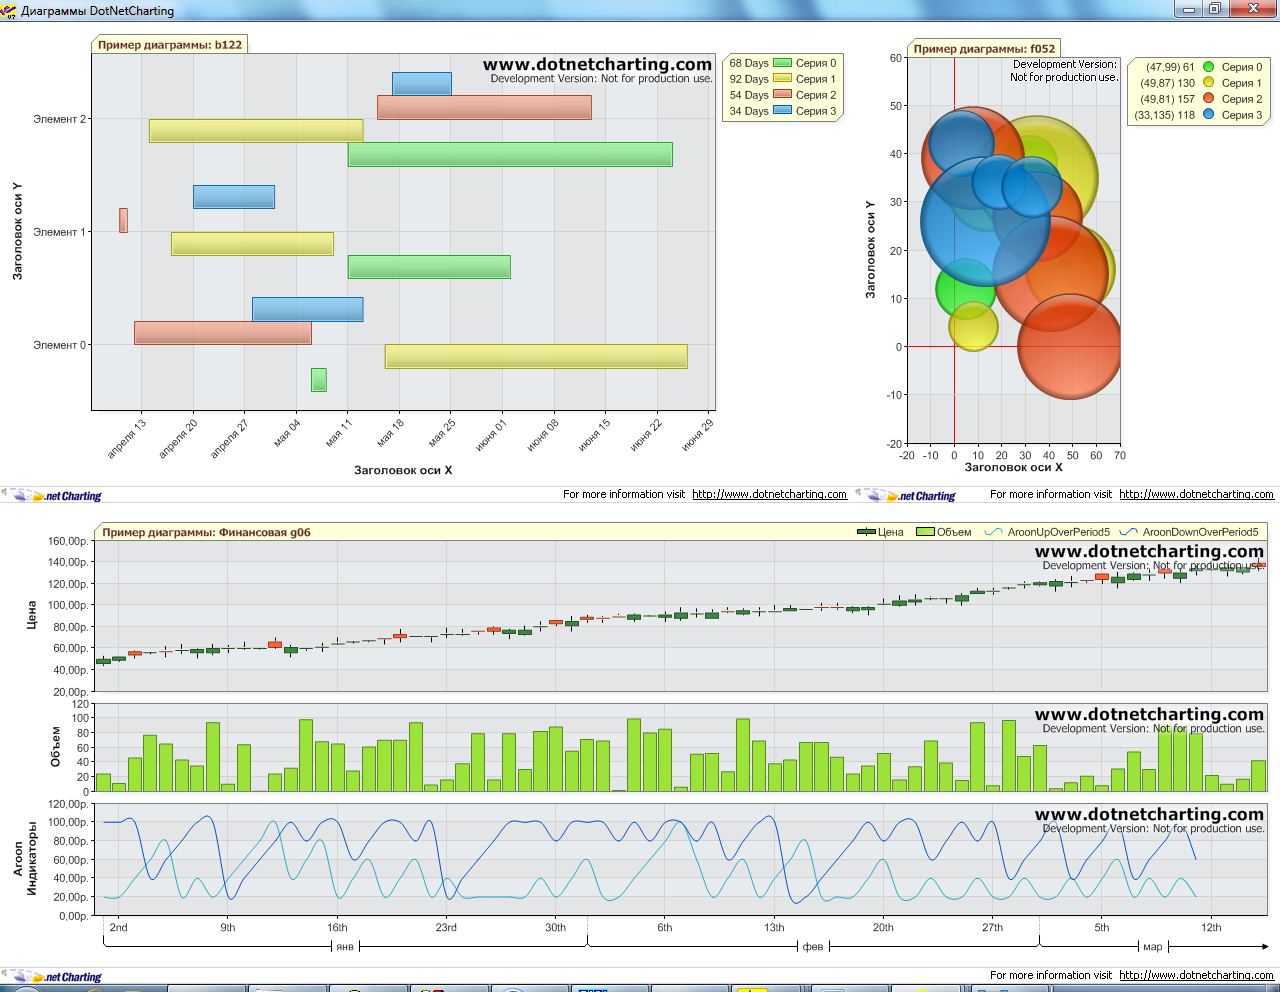Click the '2nd' marker on financial timeline
1280x992 pixels.
coord(118,928)
